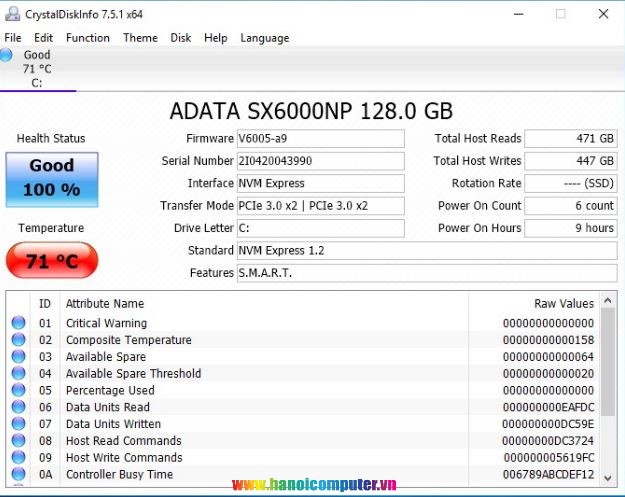Click the Power On Count value 6 count
Screen dimensions: 625x497
[571, 206]
